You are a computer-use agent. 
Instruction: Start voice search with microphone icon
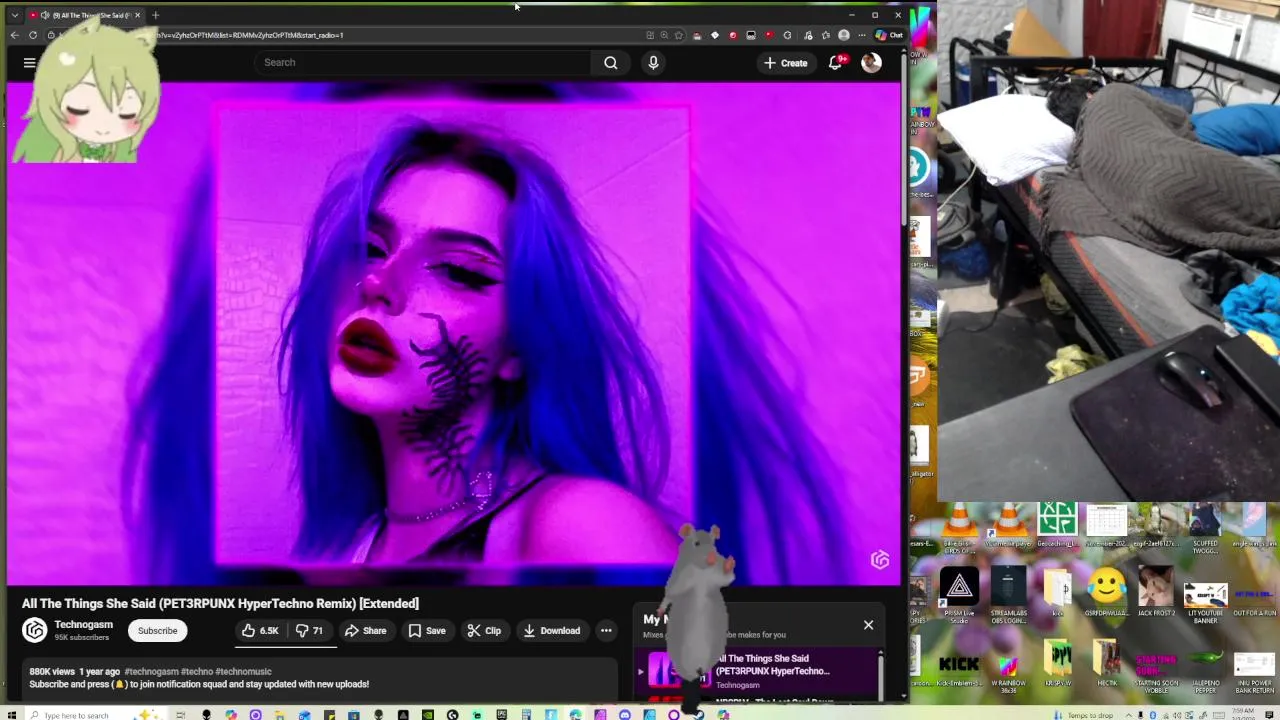click(653, 62)
